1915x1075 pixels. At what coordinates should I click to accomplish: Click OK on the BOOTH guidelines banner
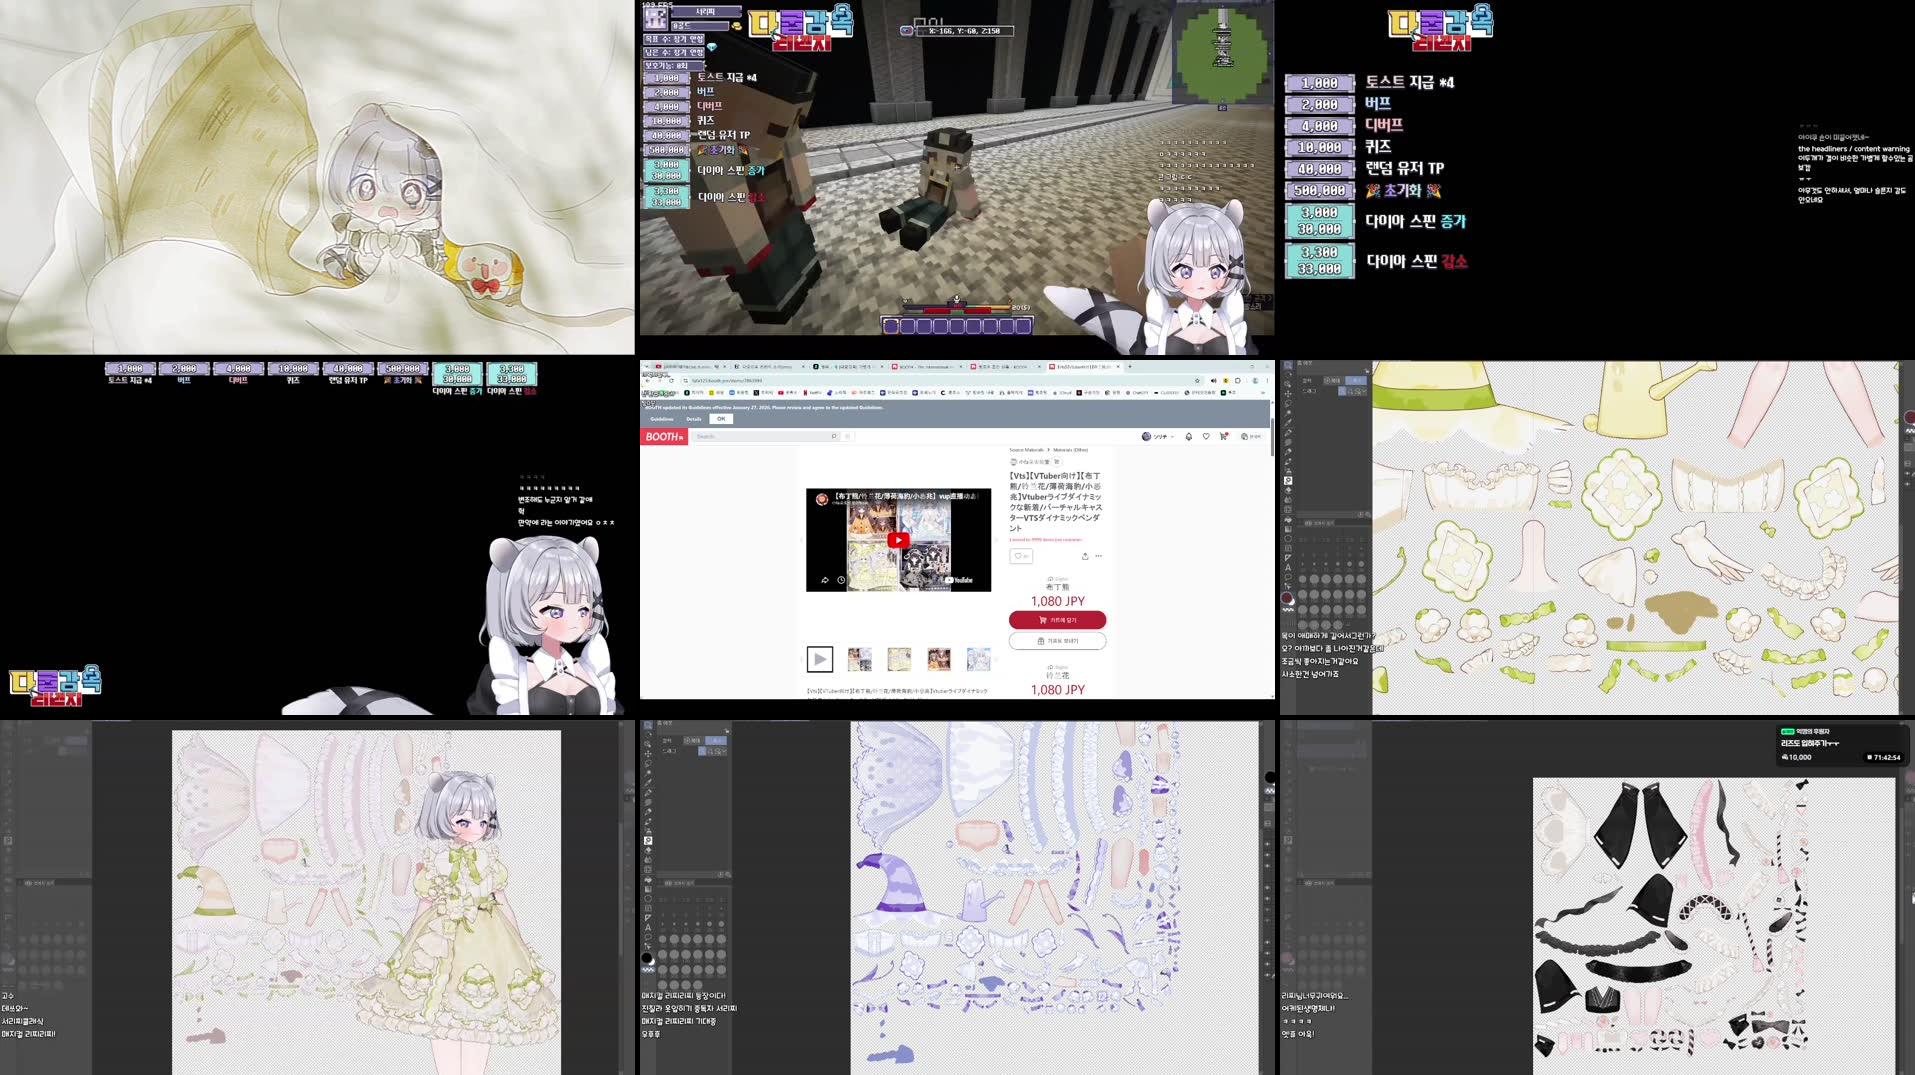click(x=721, y=419)
